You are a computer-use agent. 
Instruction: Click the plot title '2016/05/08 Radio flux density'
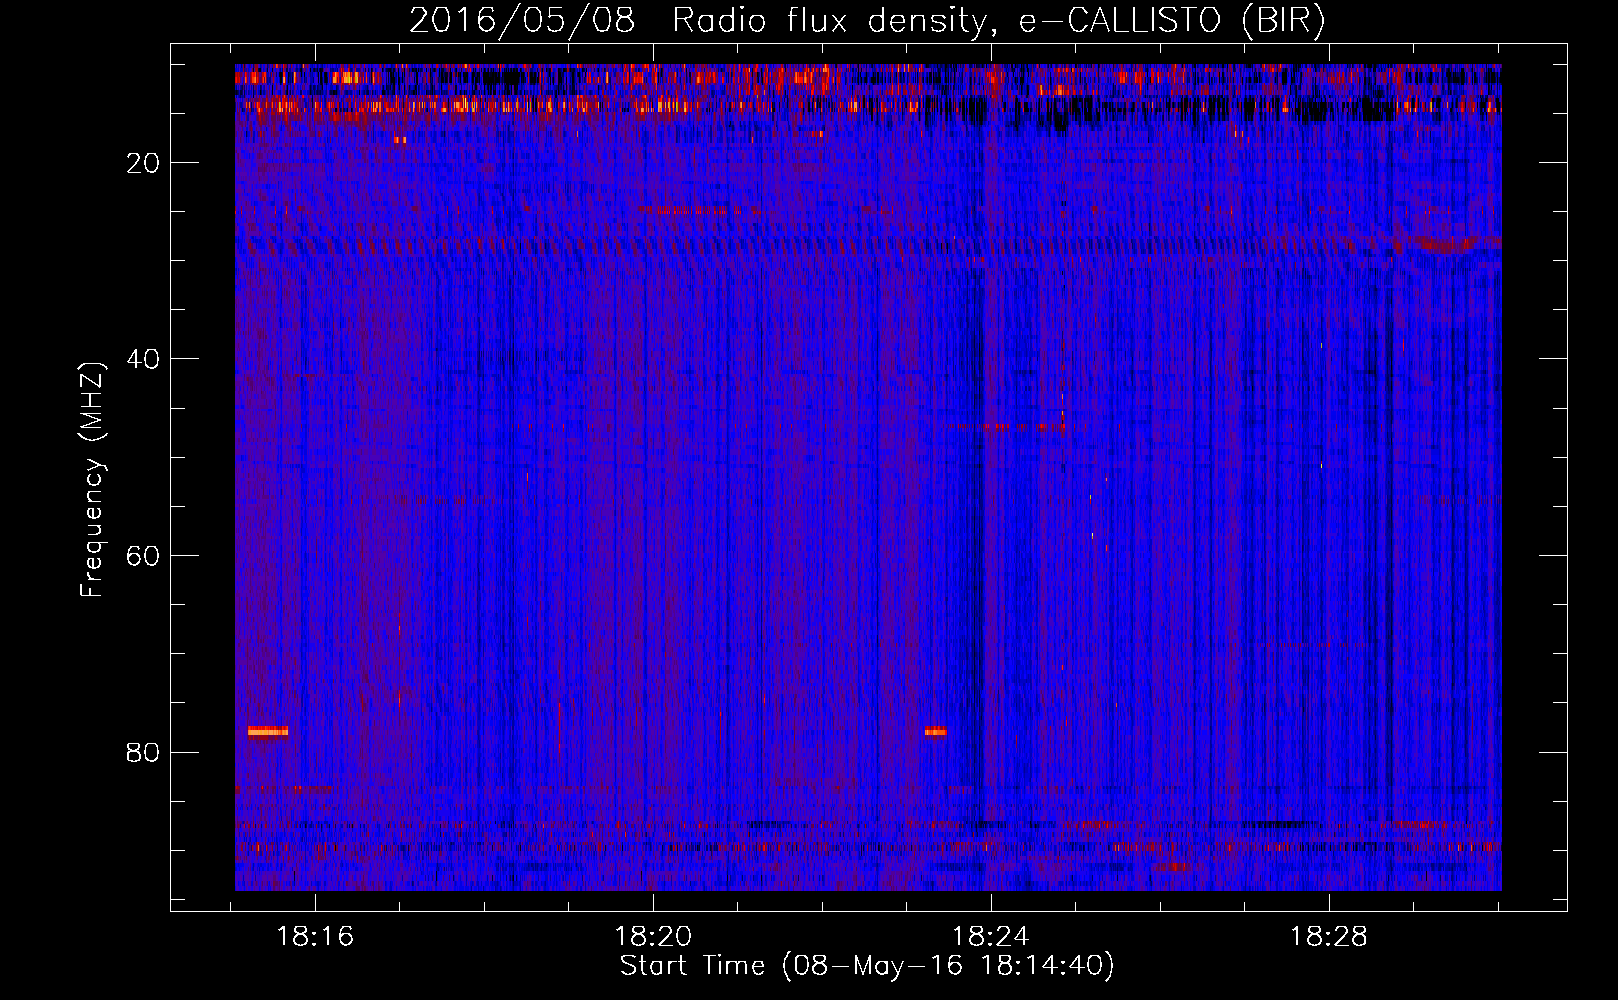point(866,21)
